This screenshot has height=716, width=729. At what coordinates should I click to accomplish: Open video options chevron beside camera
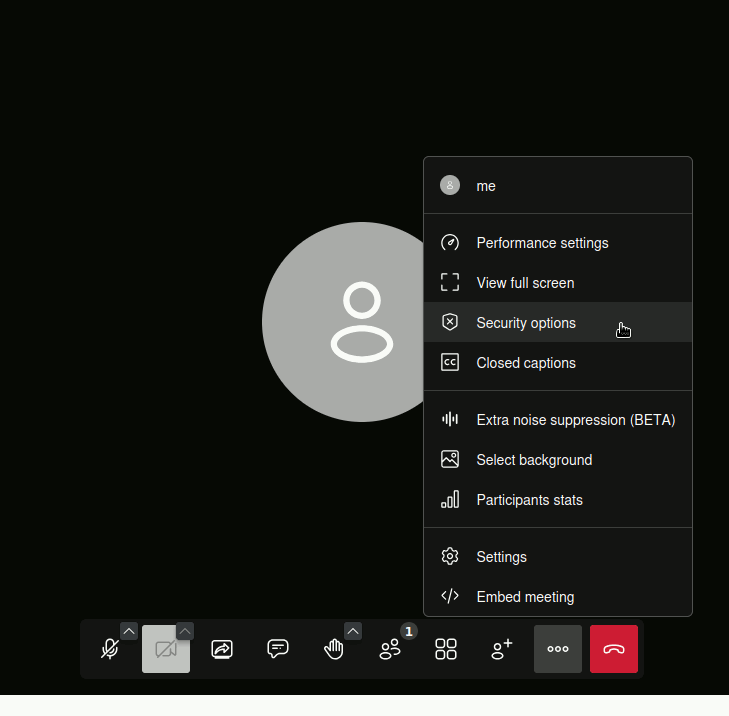[x=185, y=631]
